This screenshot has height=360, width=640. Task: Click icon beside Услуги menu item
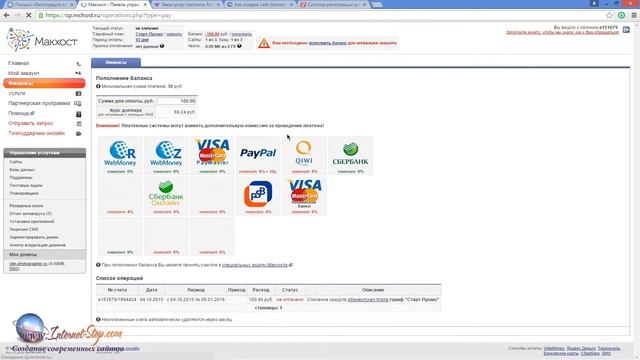pos(79,93)
